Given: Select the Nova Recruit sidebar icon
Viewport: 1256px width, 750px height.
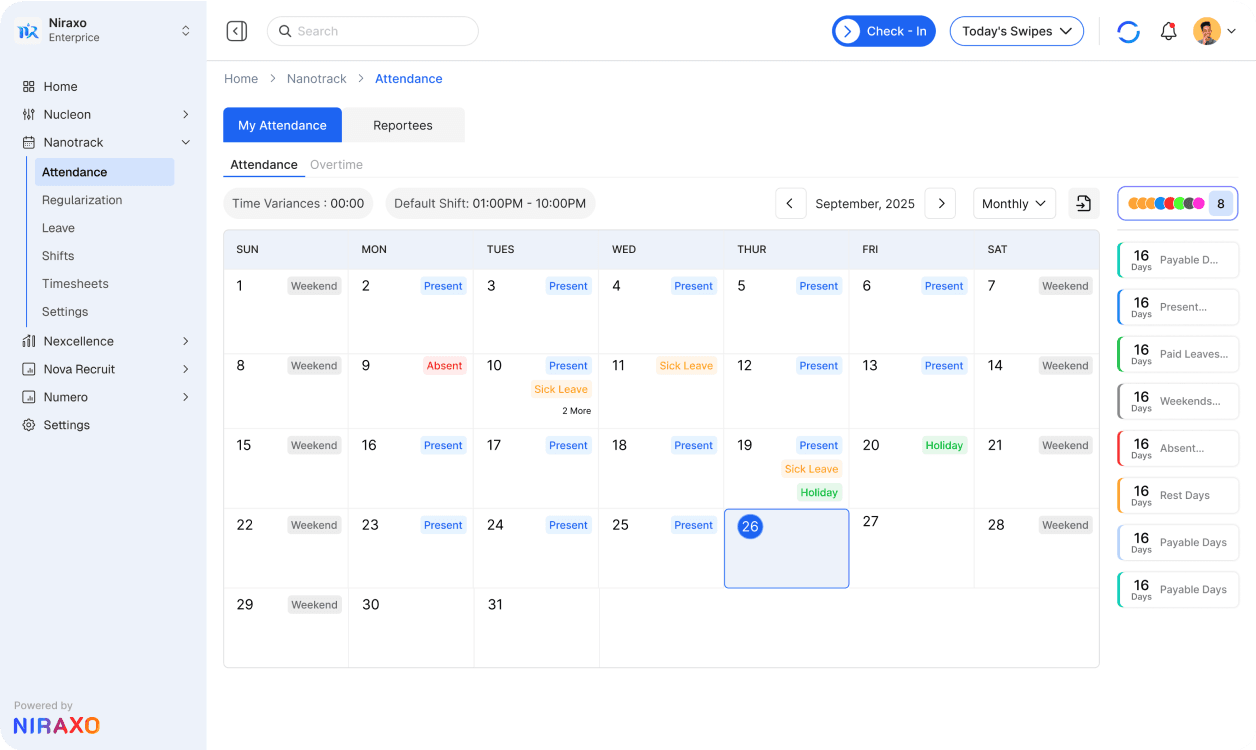Looking at the screenshot, I should click(28, 369).
